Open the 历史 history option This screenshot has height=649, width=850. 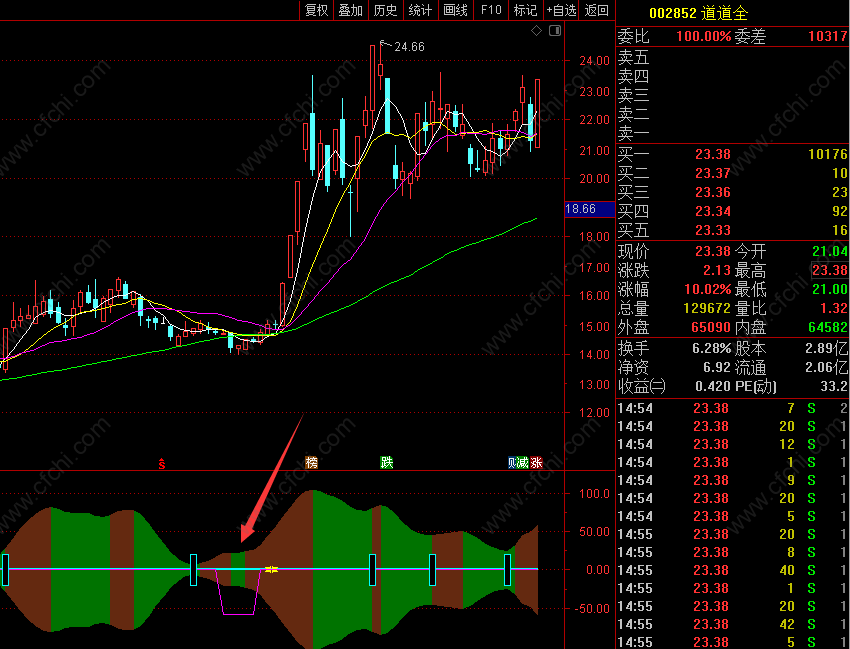click(385, 10)
